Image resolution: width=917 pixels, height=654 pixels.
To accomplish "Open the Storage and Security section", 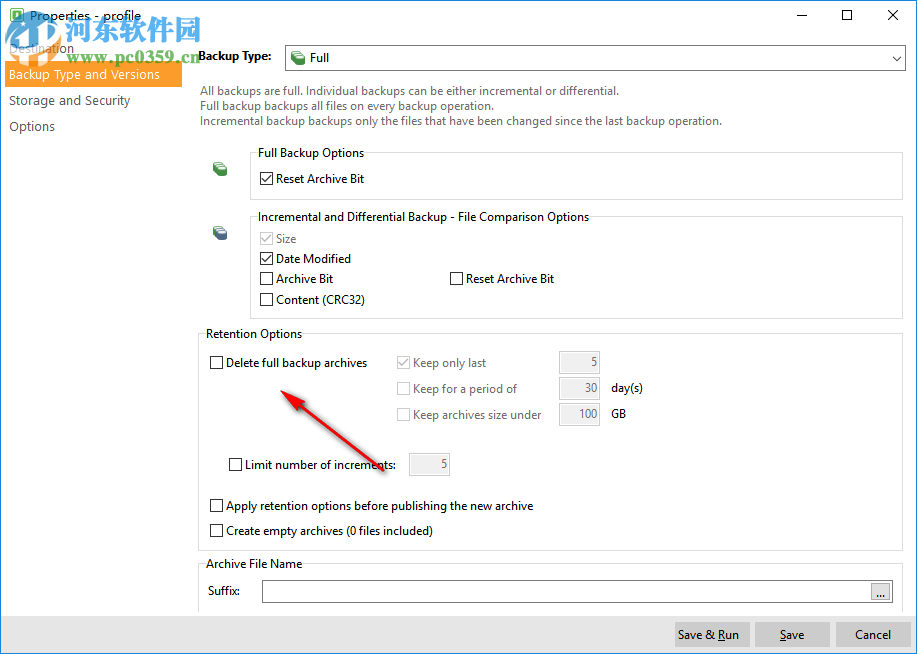I will 69,100.
